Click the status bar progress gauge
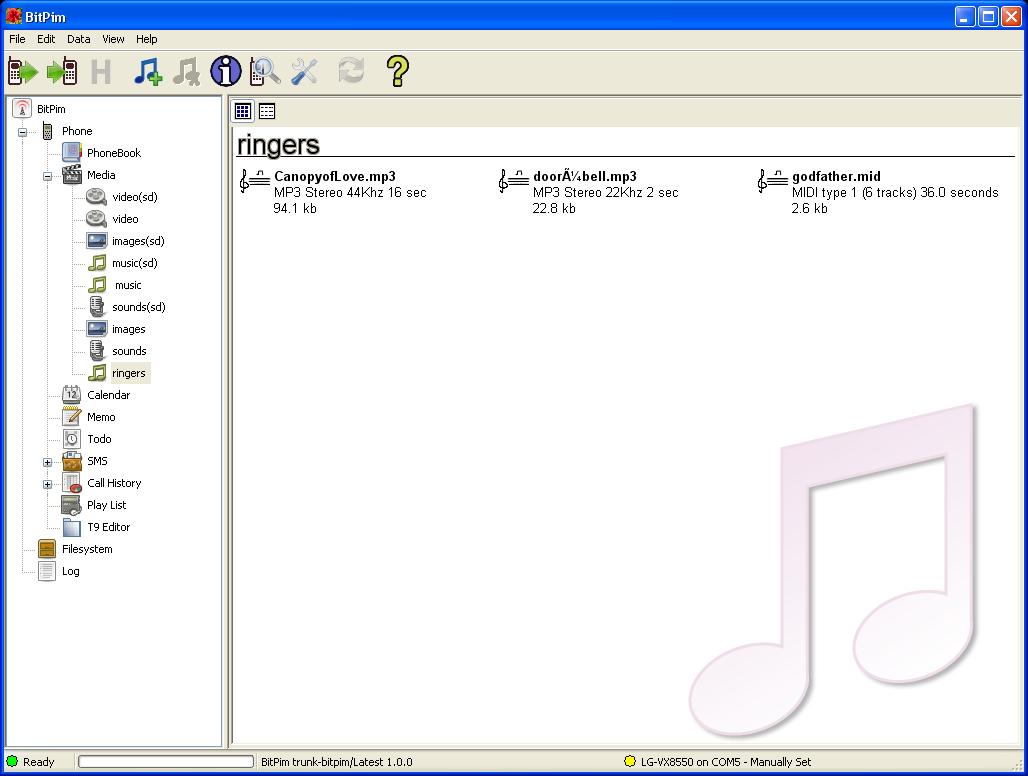This screenshot has width=1028, height=776. pos(166,762)
